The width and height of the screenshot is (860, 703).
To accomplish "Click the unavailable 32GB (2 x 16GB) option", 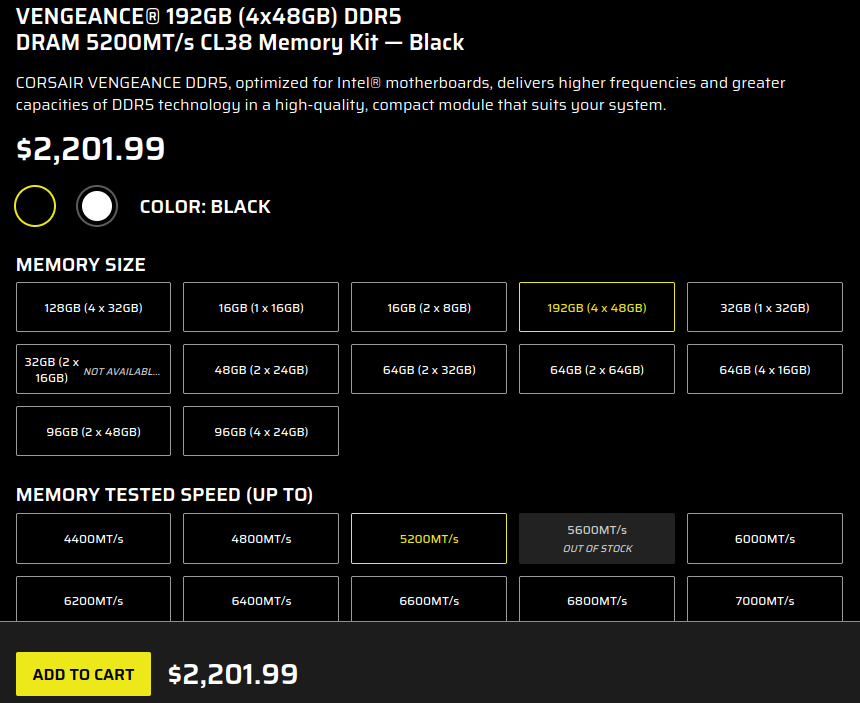I will [93, 370].
